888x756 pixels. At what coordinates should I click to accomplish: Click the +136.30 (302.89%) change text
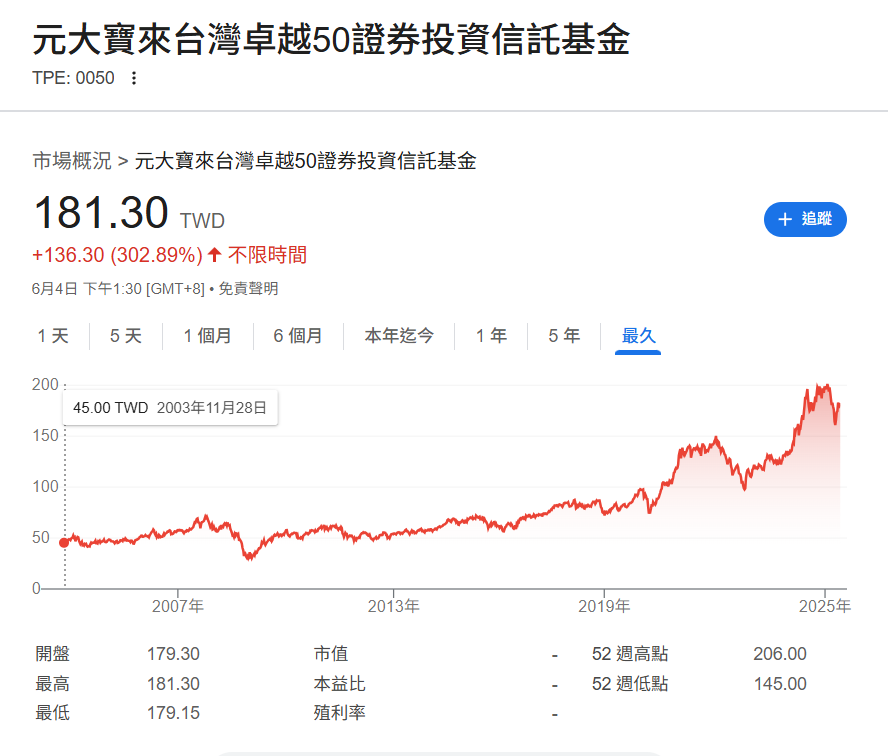point(117,255)
